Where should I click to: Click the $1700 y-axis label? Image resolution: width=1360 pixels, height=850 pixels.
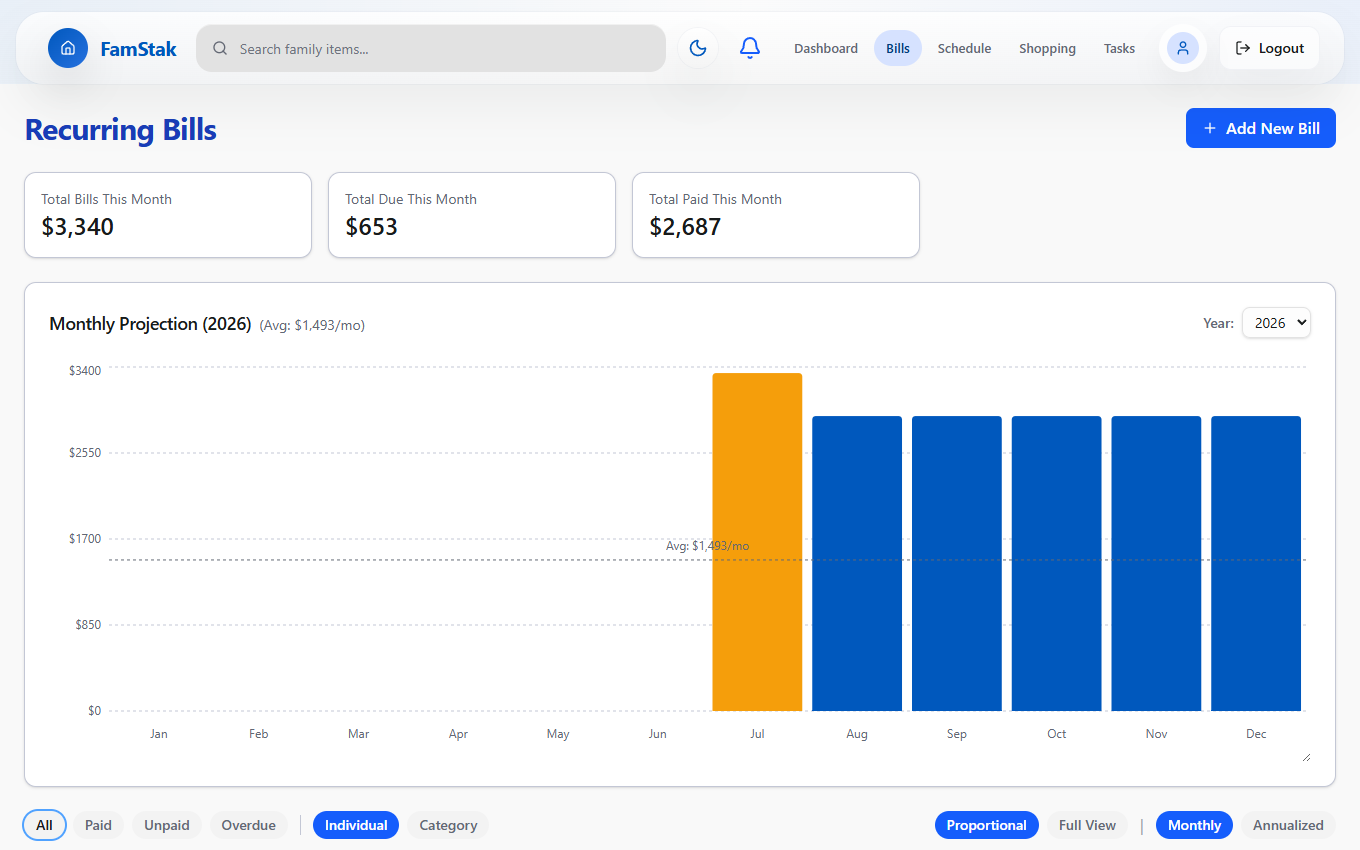(x=85, y=539)
